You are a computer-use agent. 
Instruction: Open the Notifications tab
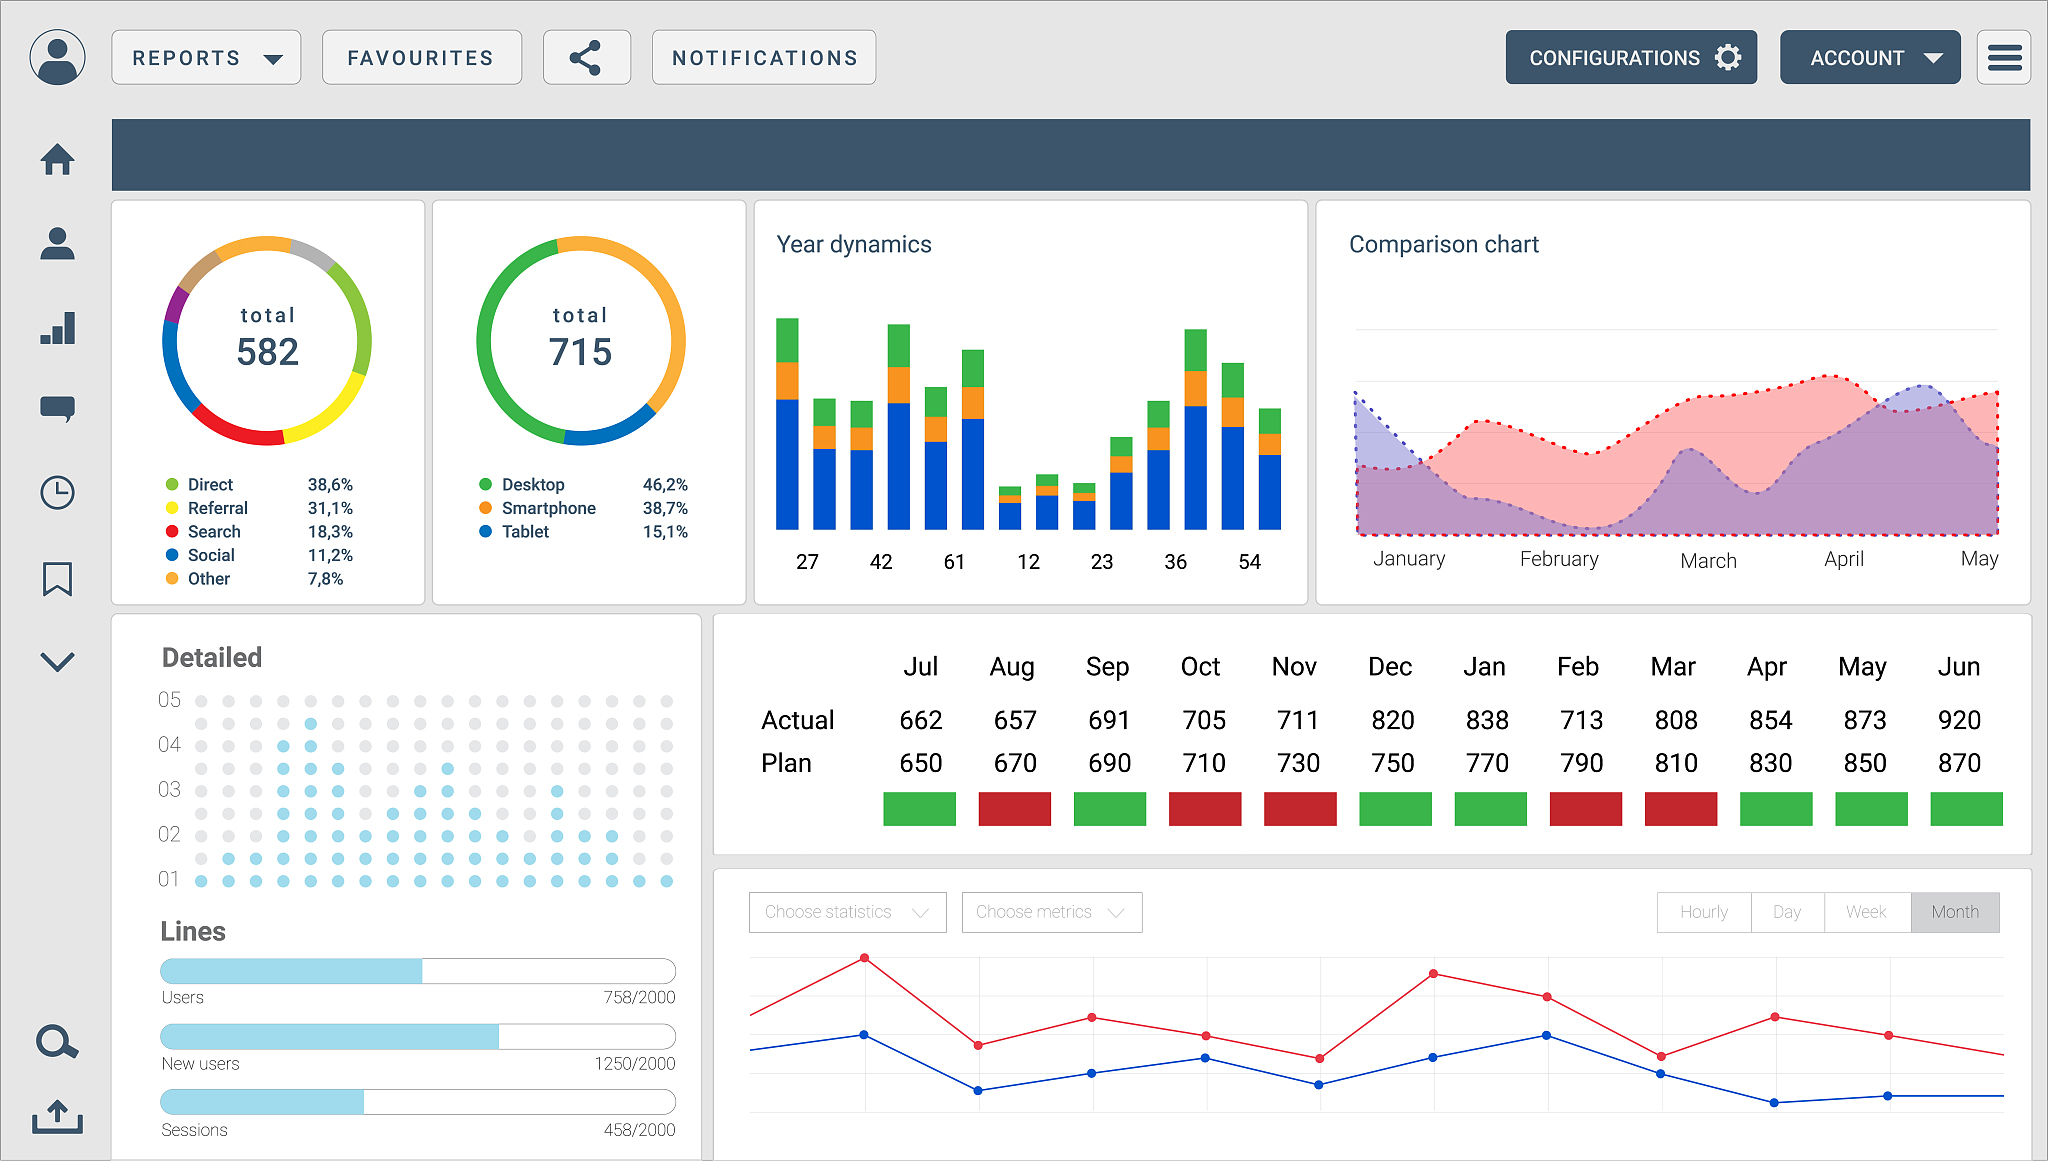pyautogui.click(x=764, y=58)
